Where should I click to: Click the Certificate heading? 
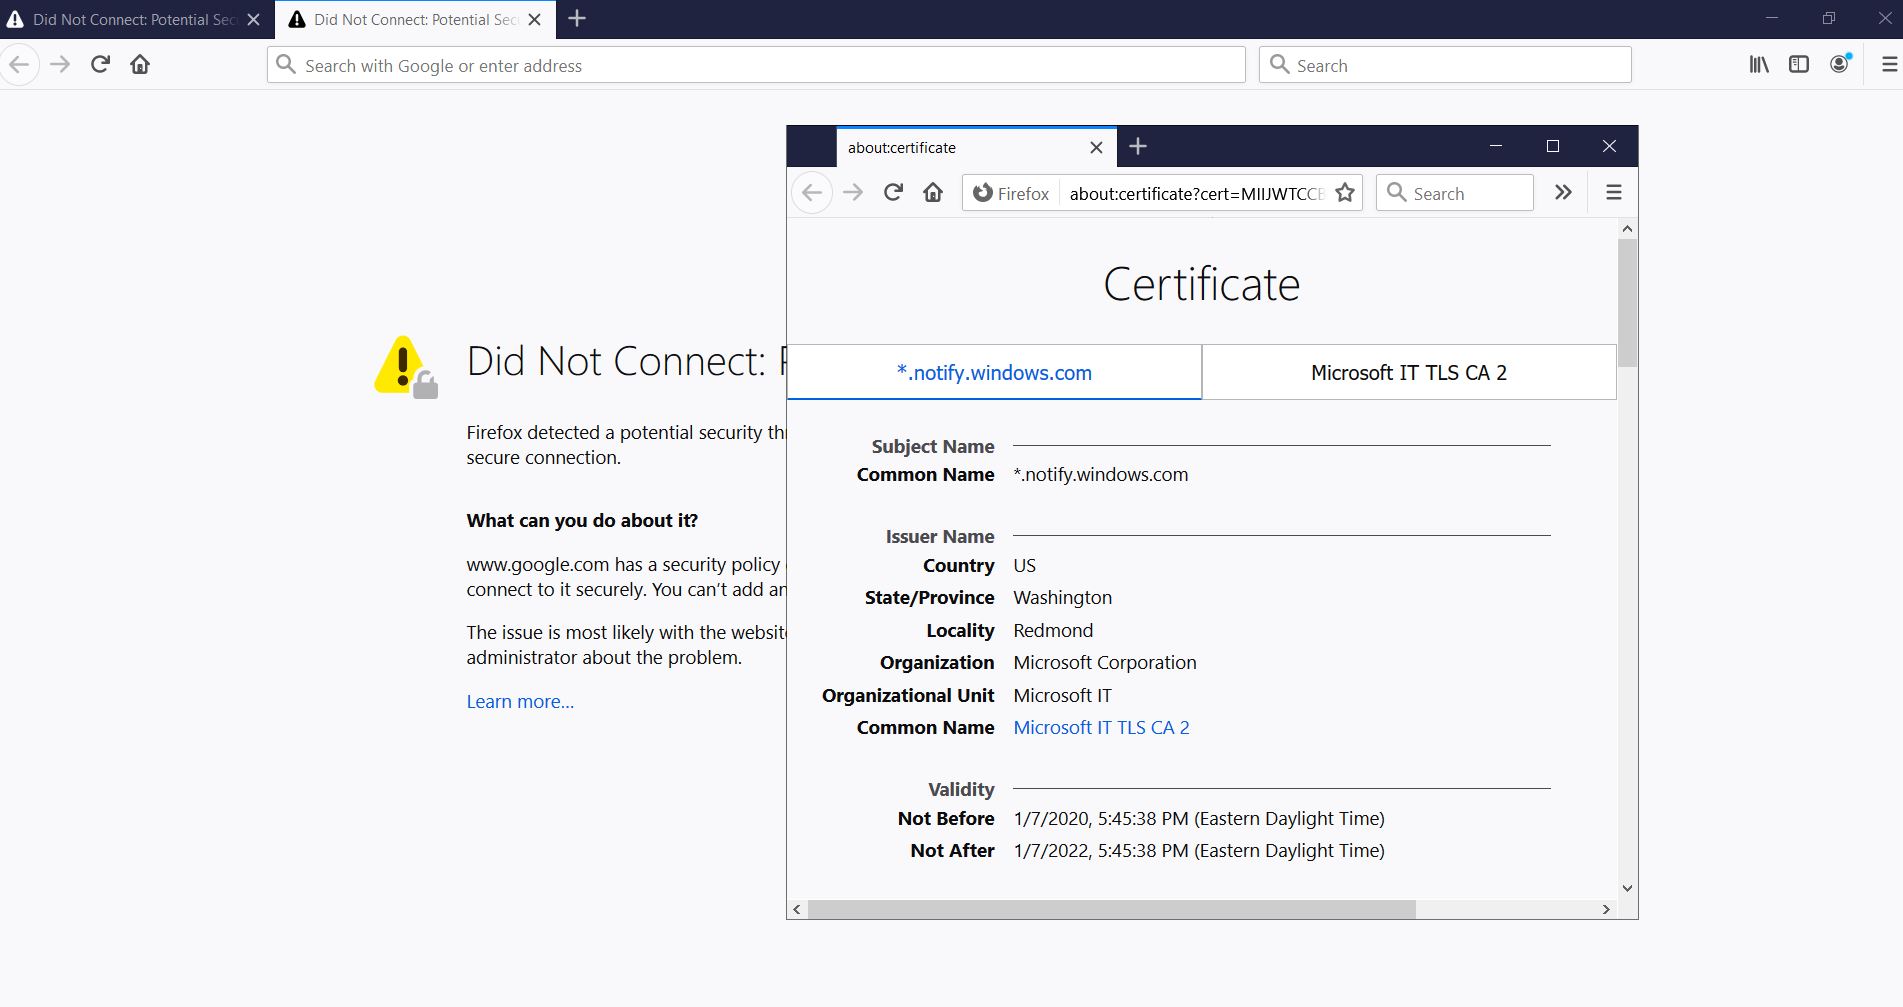(1202, 285)
